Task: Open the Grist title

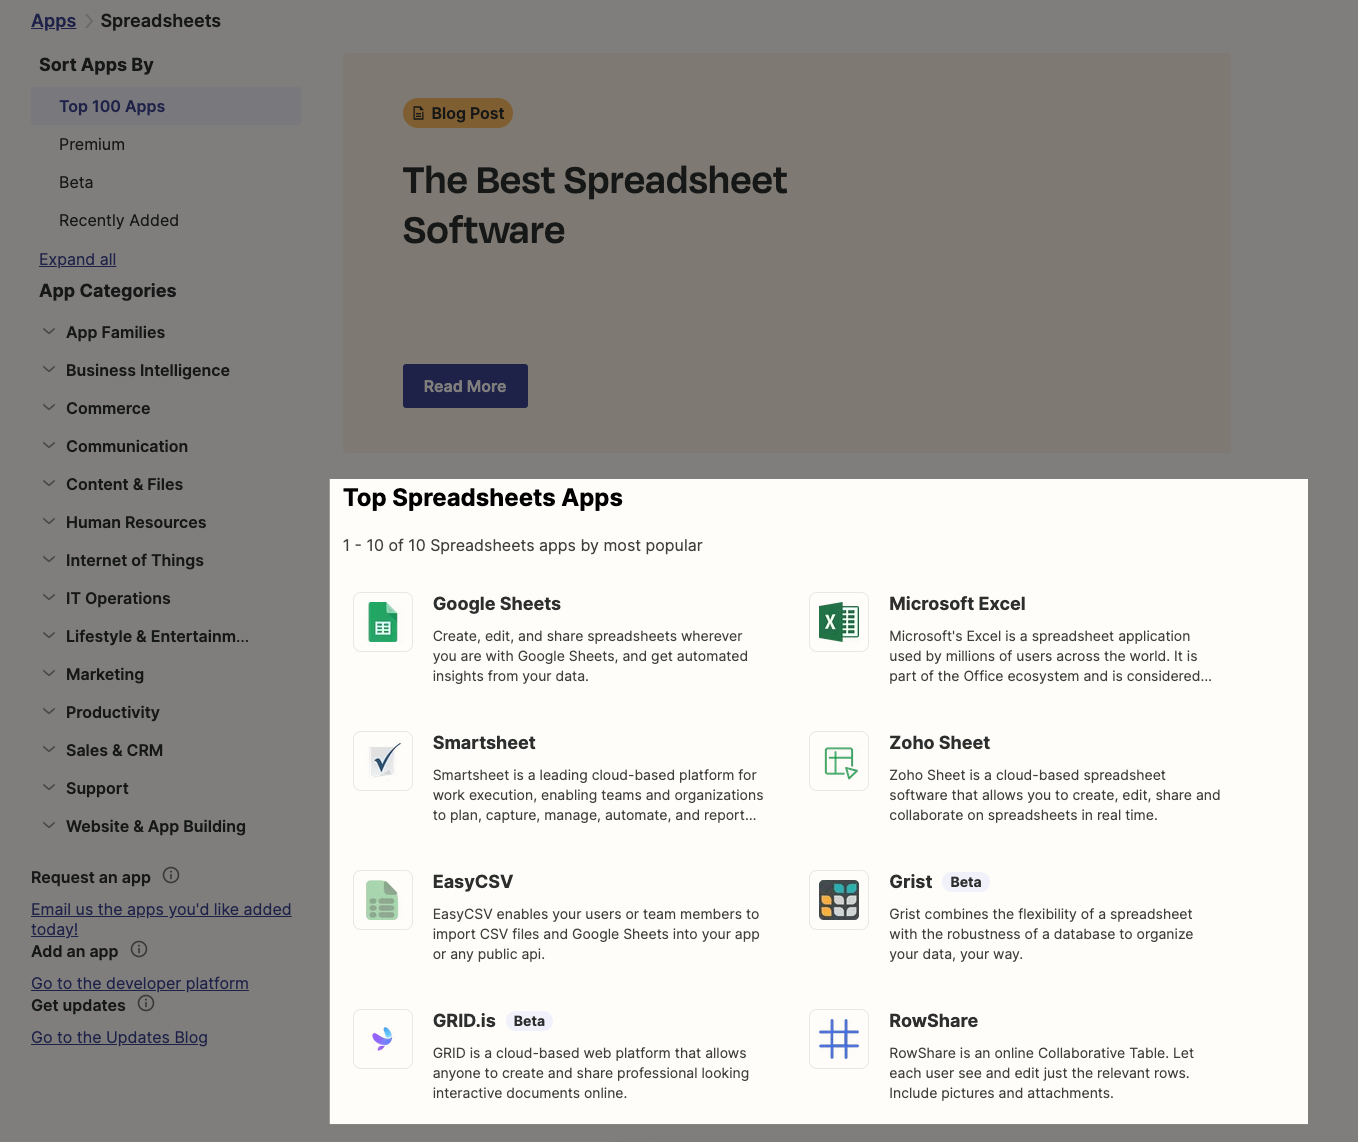Action: 910,882
